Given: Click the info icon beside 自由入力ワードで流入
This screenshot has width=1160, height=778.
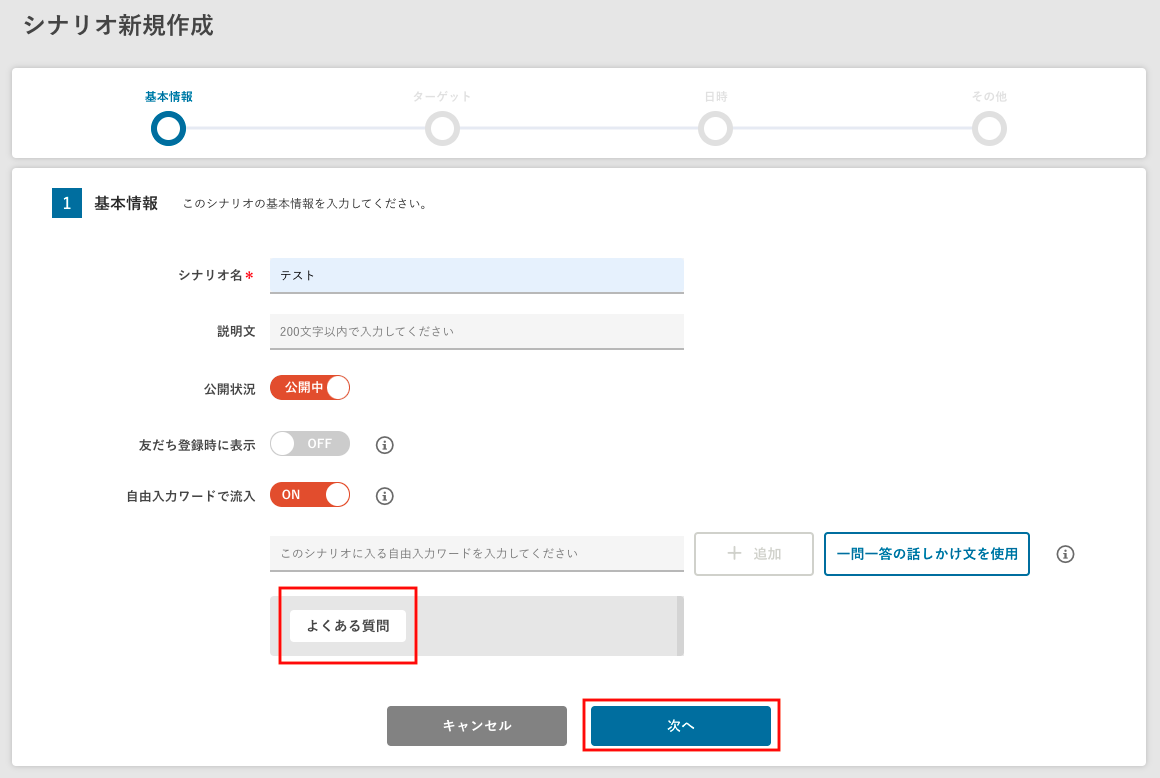Looking at the screenshot, I should (x=385, y=496).
